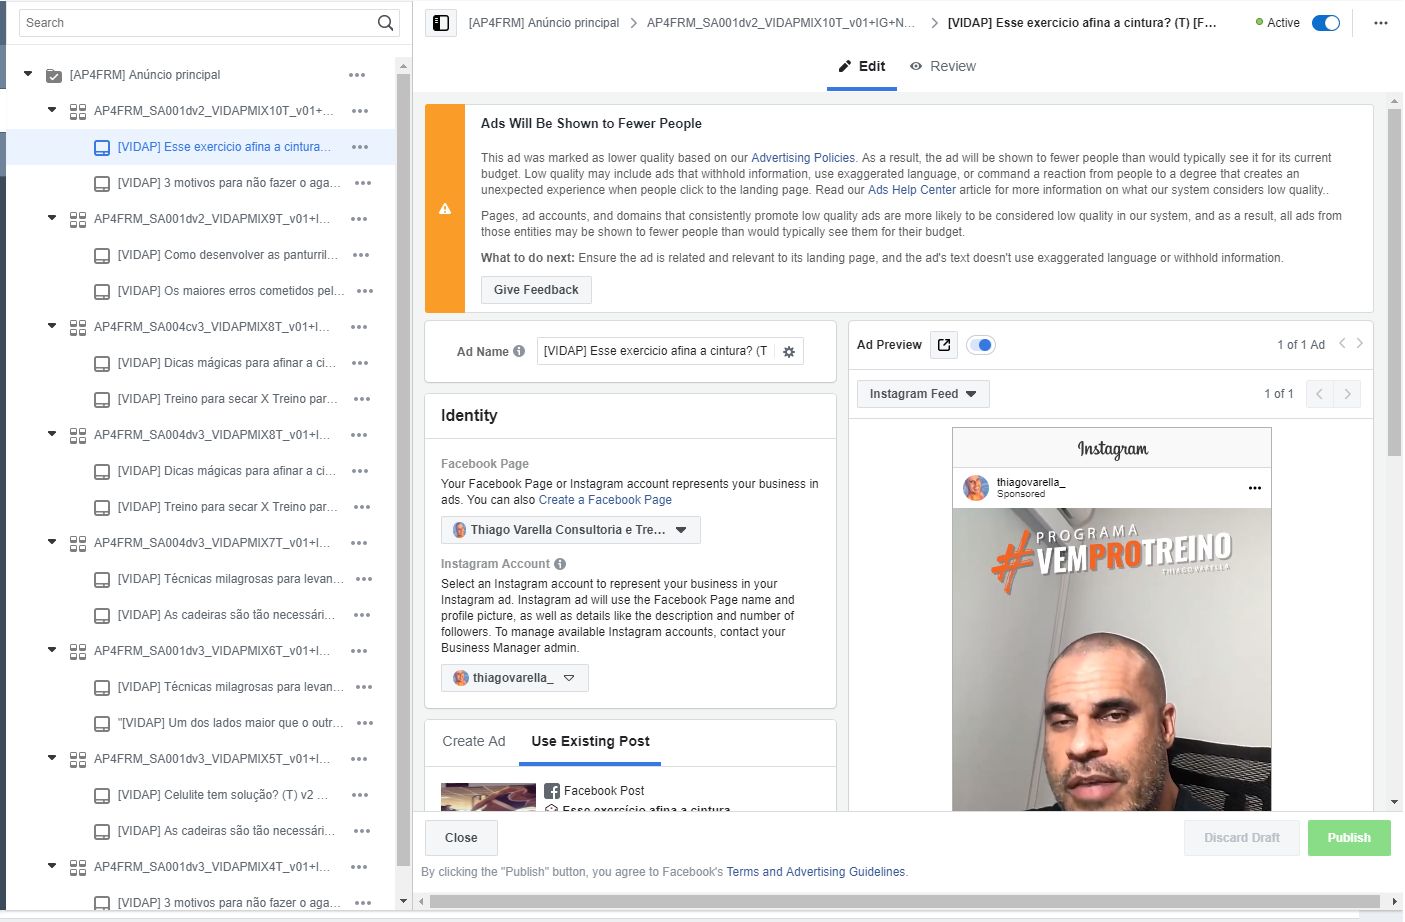Focus the Search input field
1405x922 pixels.
coord(198,23)
